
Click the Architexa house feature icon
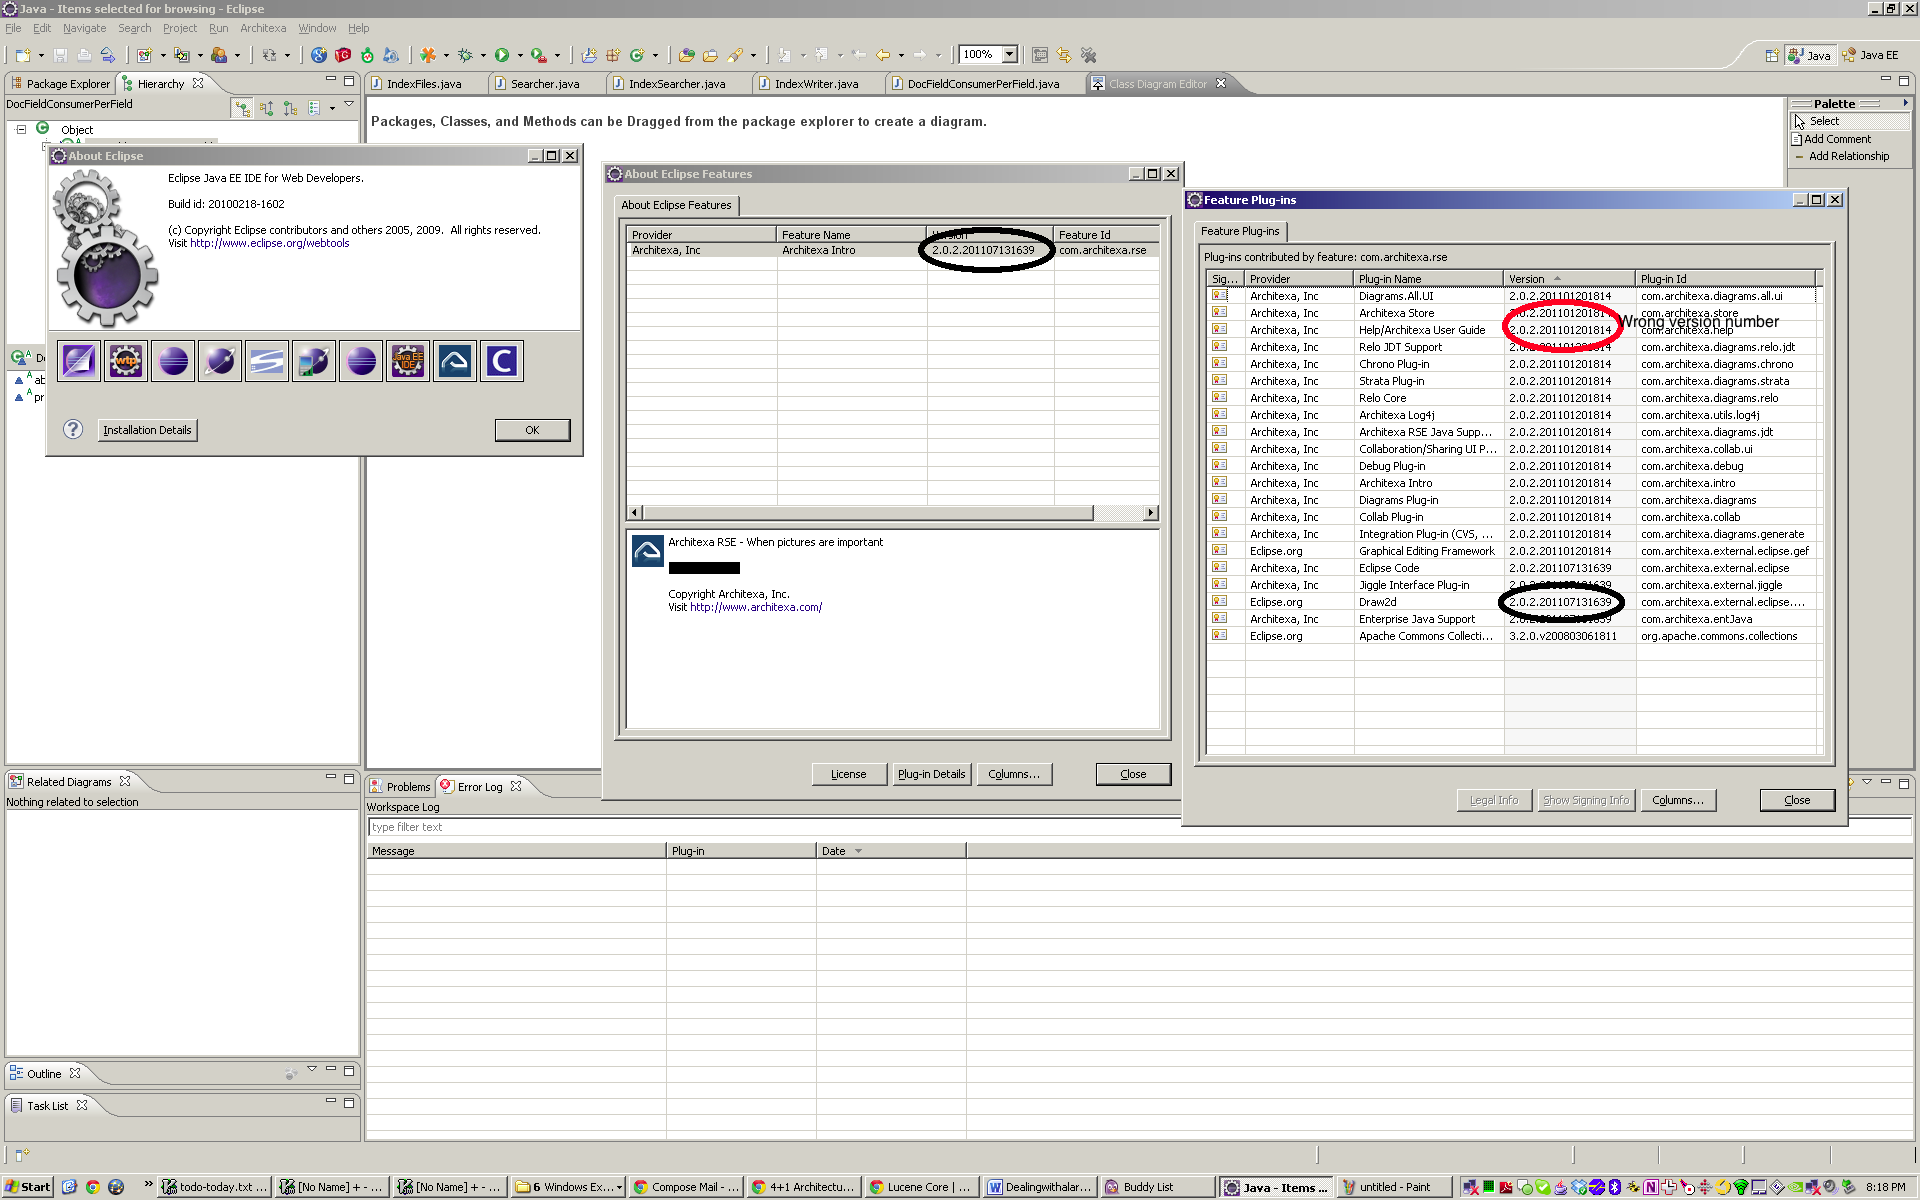[x=455, y=361]
